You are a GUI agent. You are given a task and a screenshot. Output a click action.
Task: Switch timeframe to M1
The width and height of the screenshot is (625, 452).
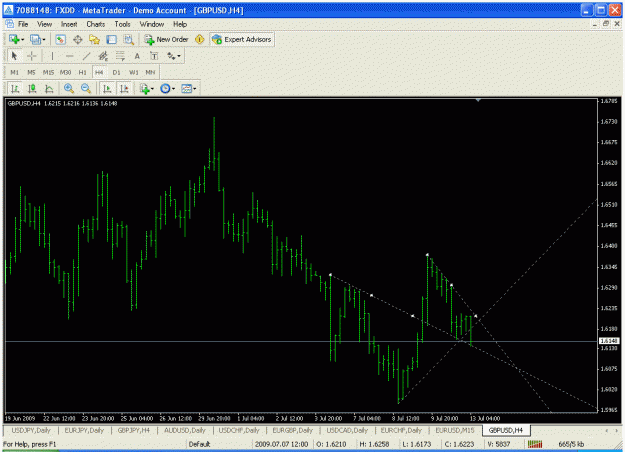pyautogui.click(x=14, y=72)
